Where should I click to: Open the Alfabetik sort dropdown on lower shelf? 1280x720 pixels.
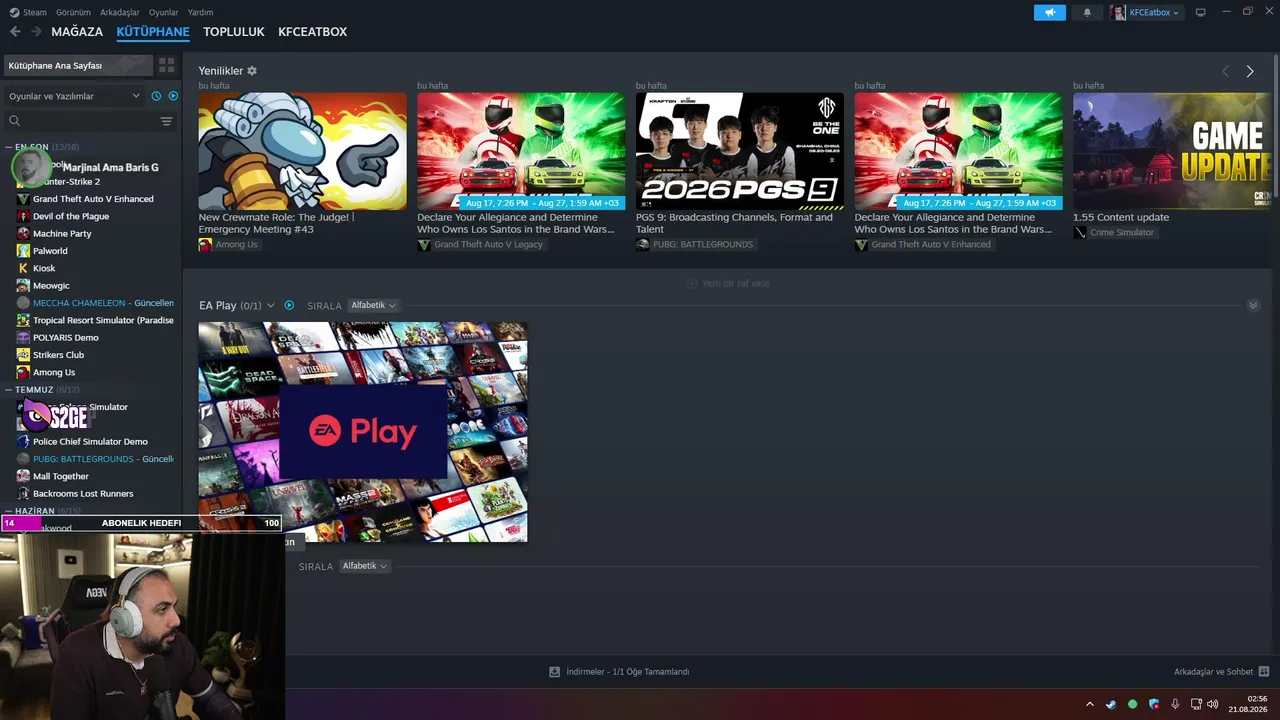click(364, 566)
